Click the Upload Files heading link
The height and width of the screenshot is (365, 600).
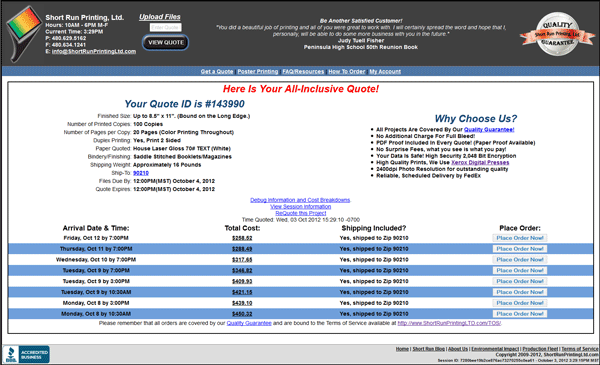pyautogui.click(x=160, y=17)
